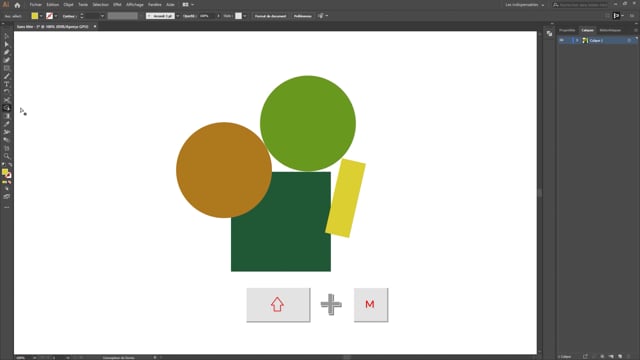The height and width of the screenshot is (360, 640).
Task: Select the Paintbrush tool in toolbar
Action: pyautogui.click(x=7, y=76)
